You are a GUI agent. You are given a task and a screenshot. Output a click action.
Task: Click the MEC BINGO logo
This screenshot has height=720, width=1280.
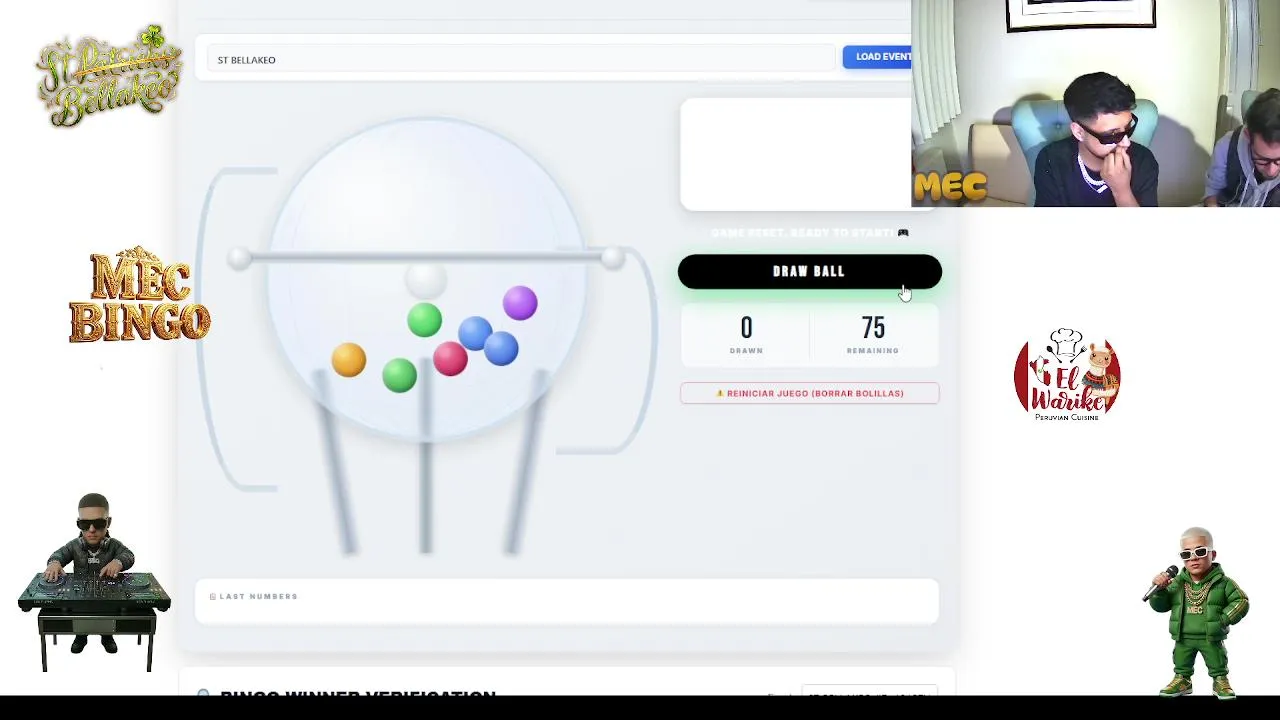pyautogui.click(x=139, y=295)
